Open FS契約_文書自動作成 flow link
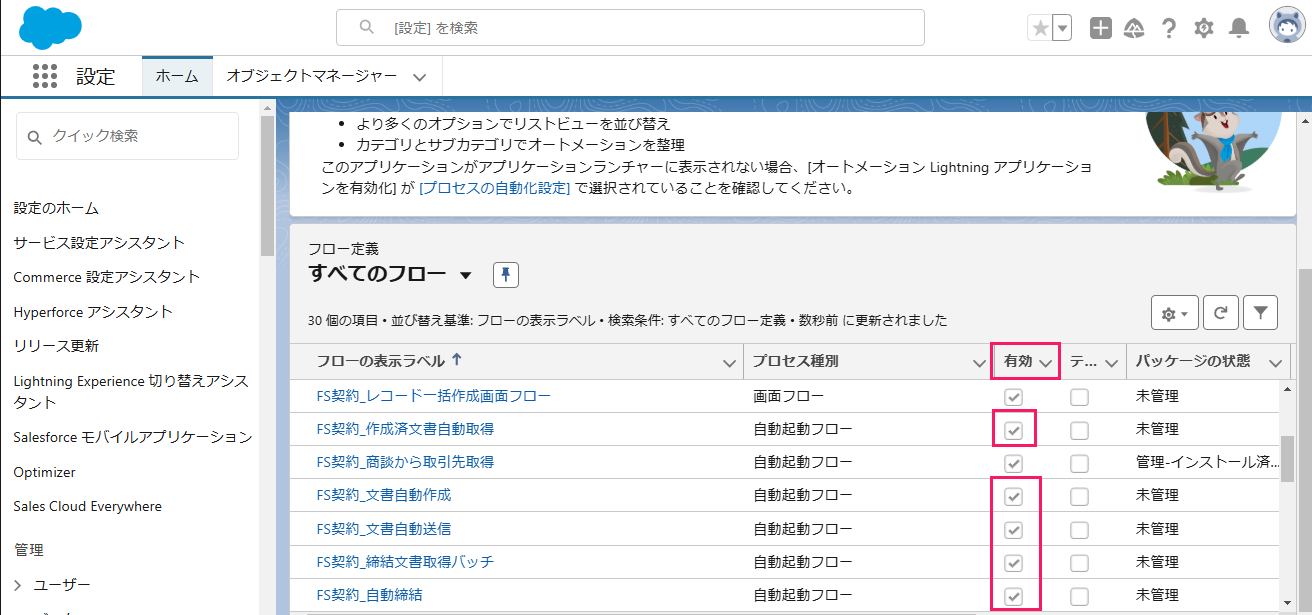 coord(383,495)
